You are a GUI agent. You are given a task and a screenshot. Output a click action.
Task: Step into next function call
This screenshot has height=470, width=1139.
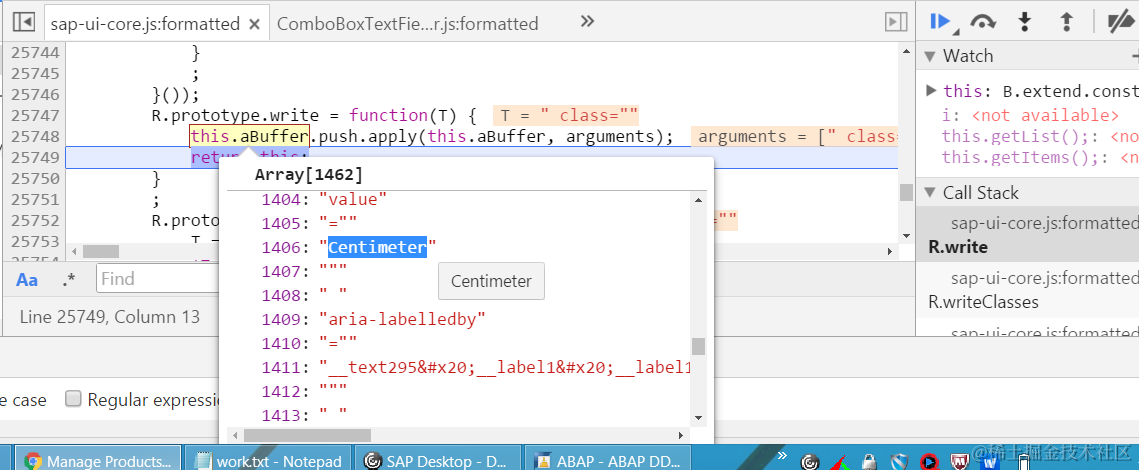(1024, 22)
